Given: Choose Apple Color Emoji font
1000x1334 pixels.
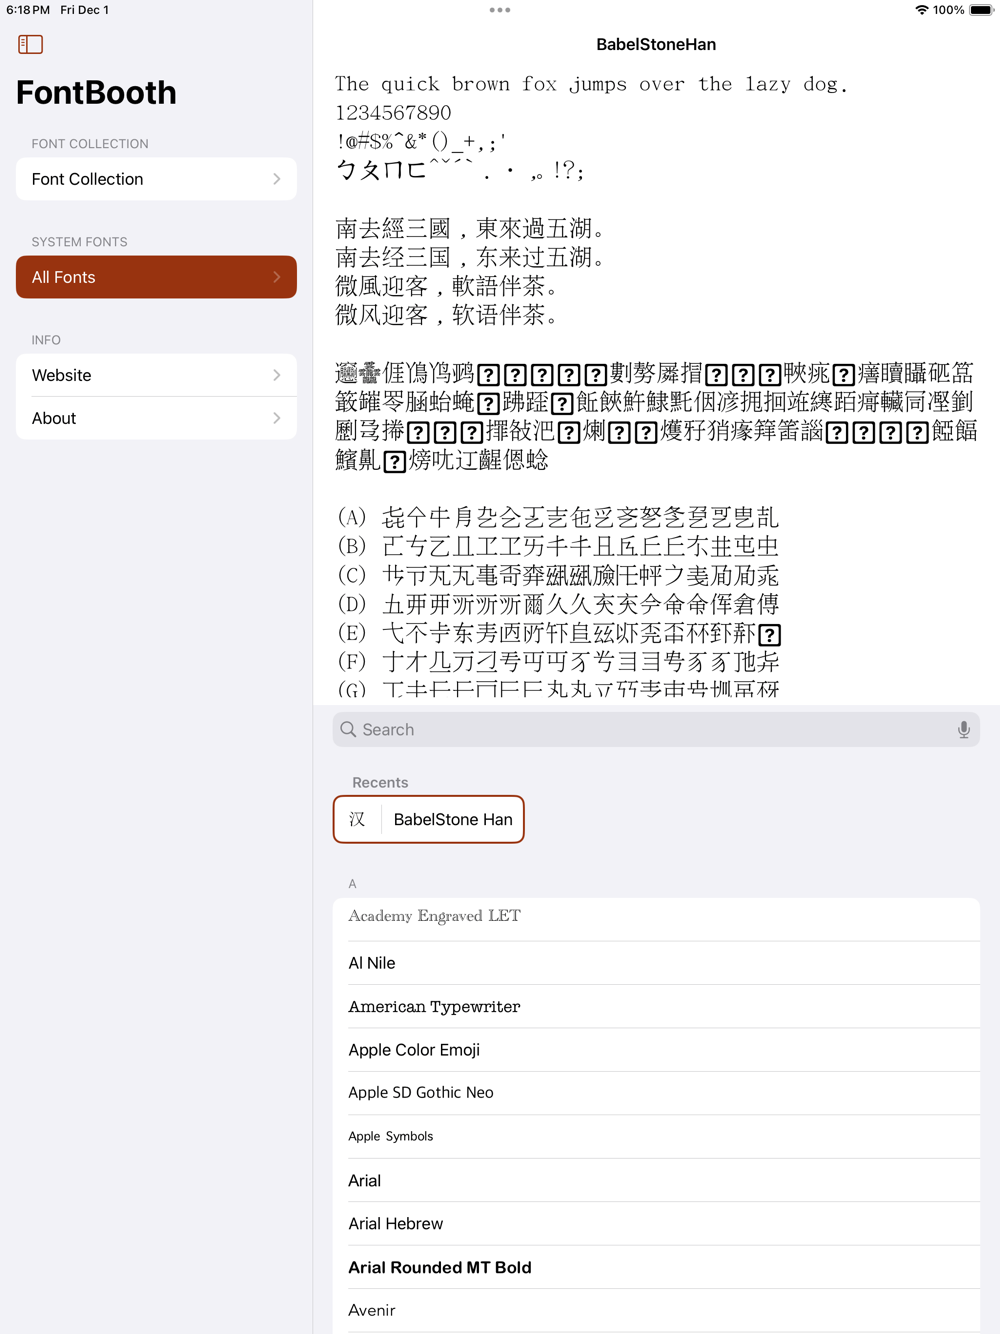Looking at the screenshot, I should pyautogui.click(x=656, y=1050).
